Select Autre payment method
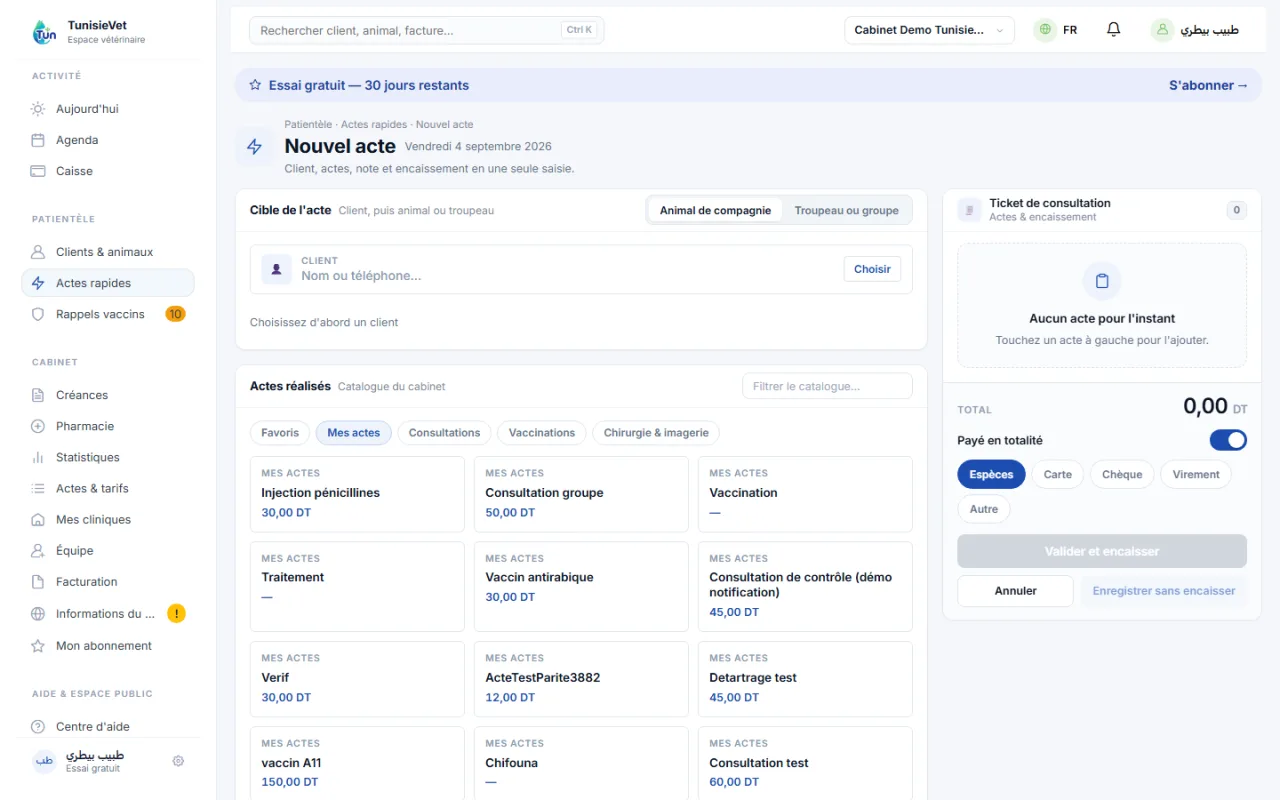 click(x=984, y=509)
